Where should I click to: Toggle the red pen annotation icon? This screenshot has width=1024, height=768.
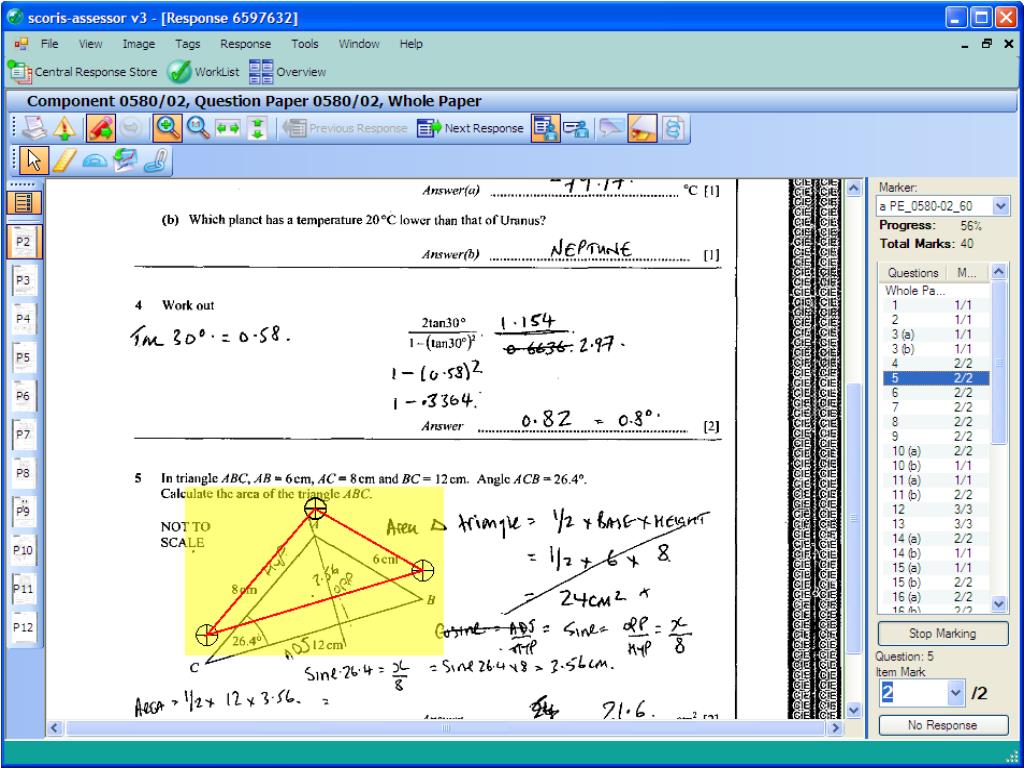[x=100, y=128]
